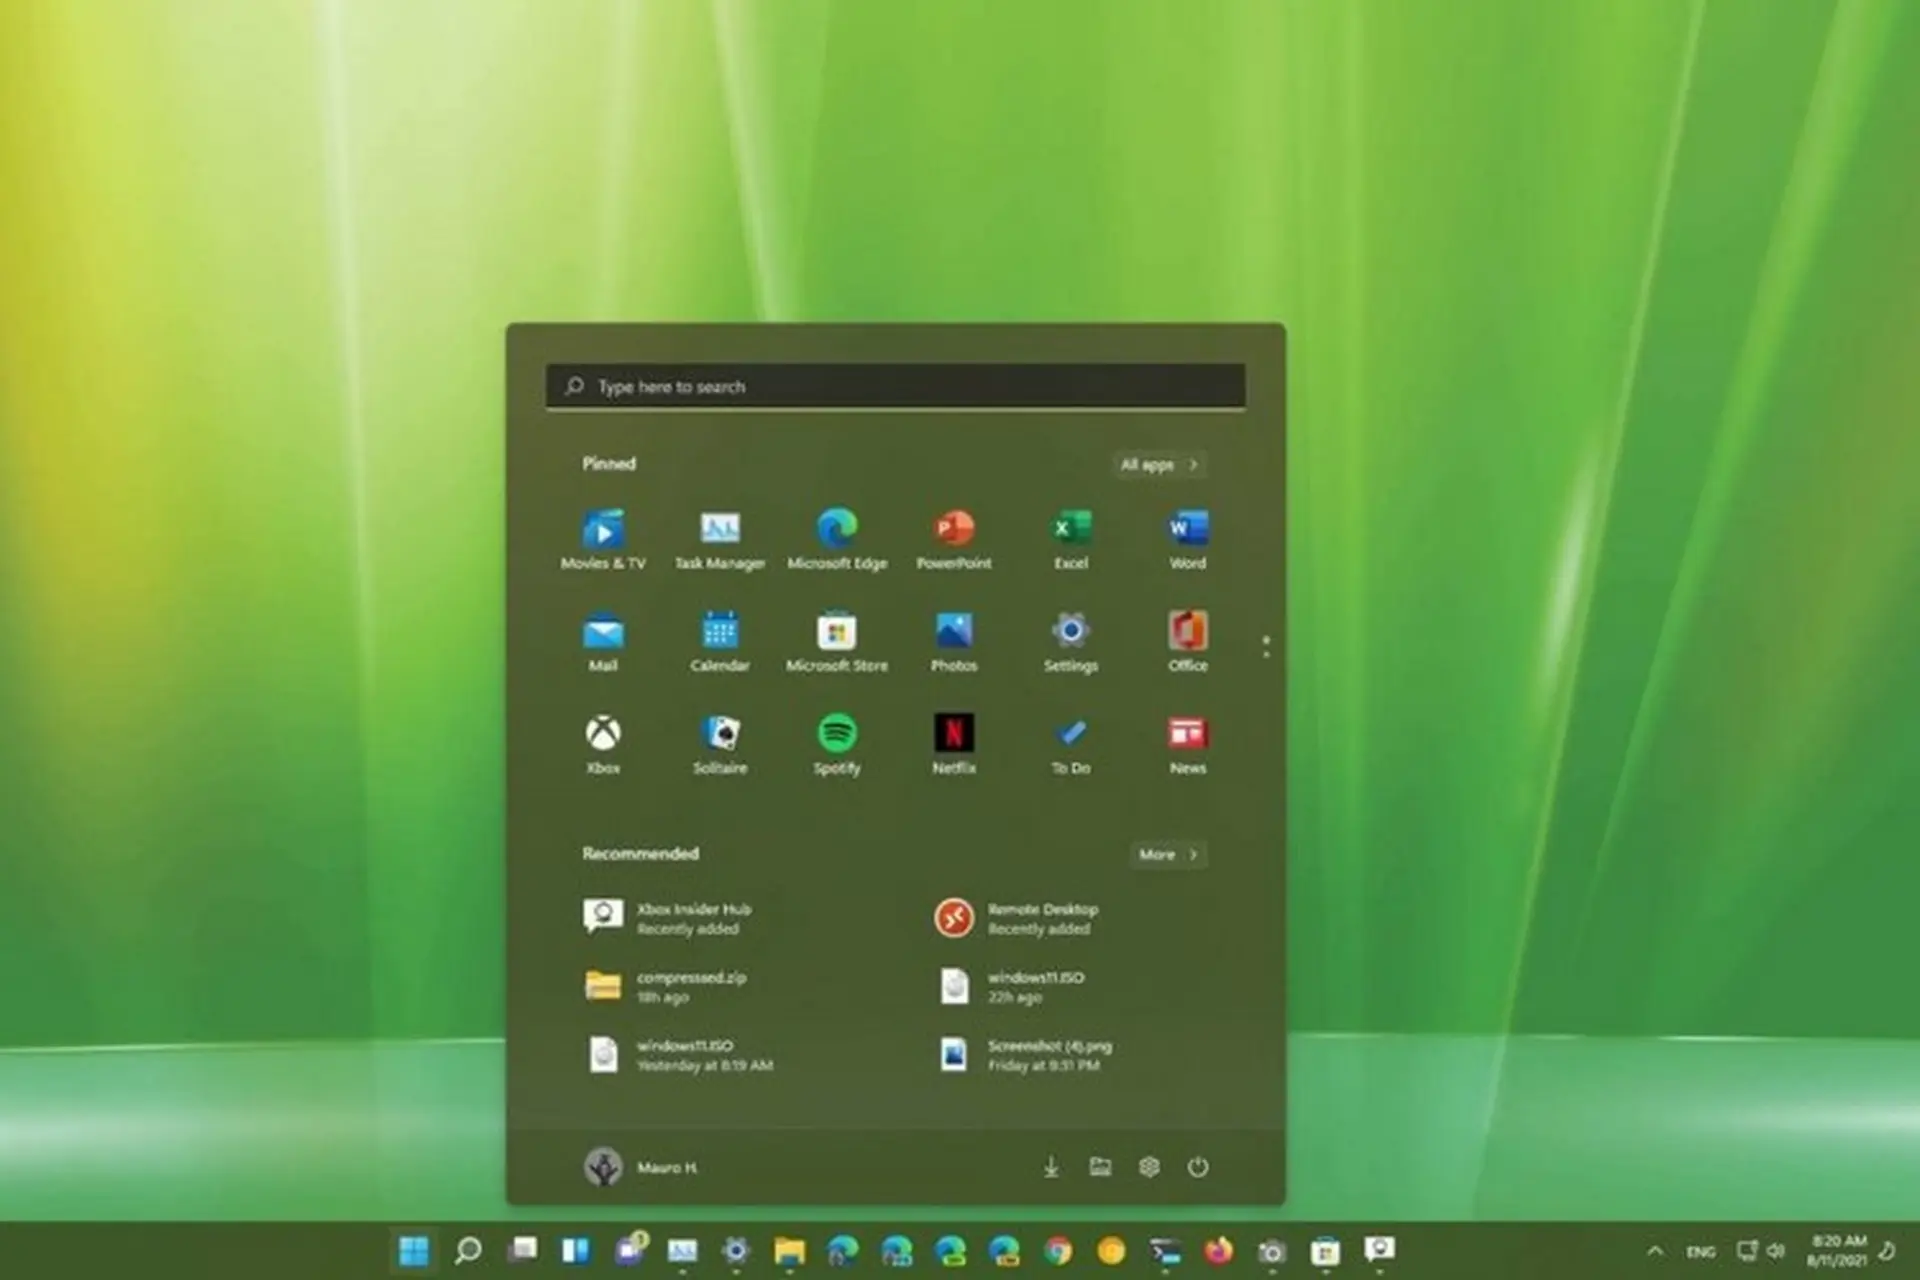Open Windows Terminal on the taskbar
The width and height of the screenshot is (1920, 1280).
(x=1165, y=1250)
